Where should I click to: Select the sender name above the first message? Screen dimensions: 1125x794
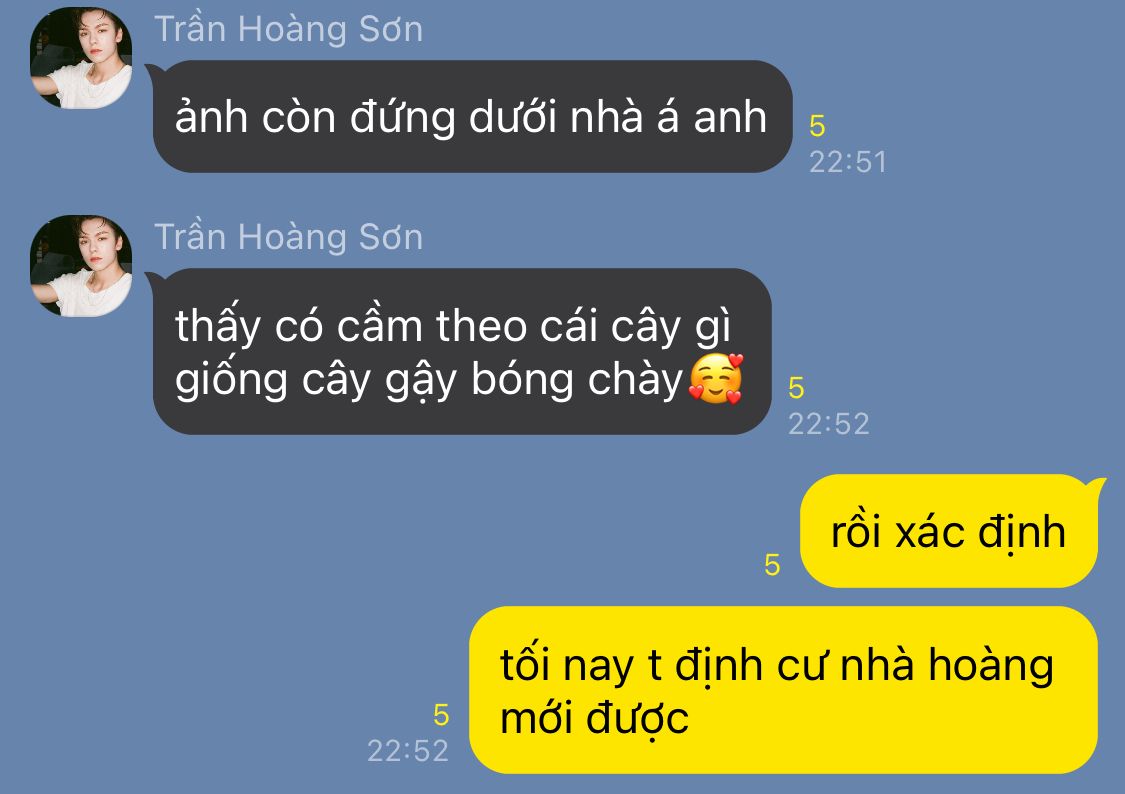pyautogui.click(x=288, y=29)
